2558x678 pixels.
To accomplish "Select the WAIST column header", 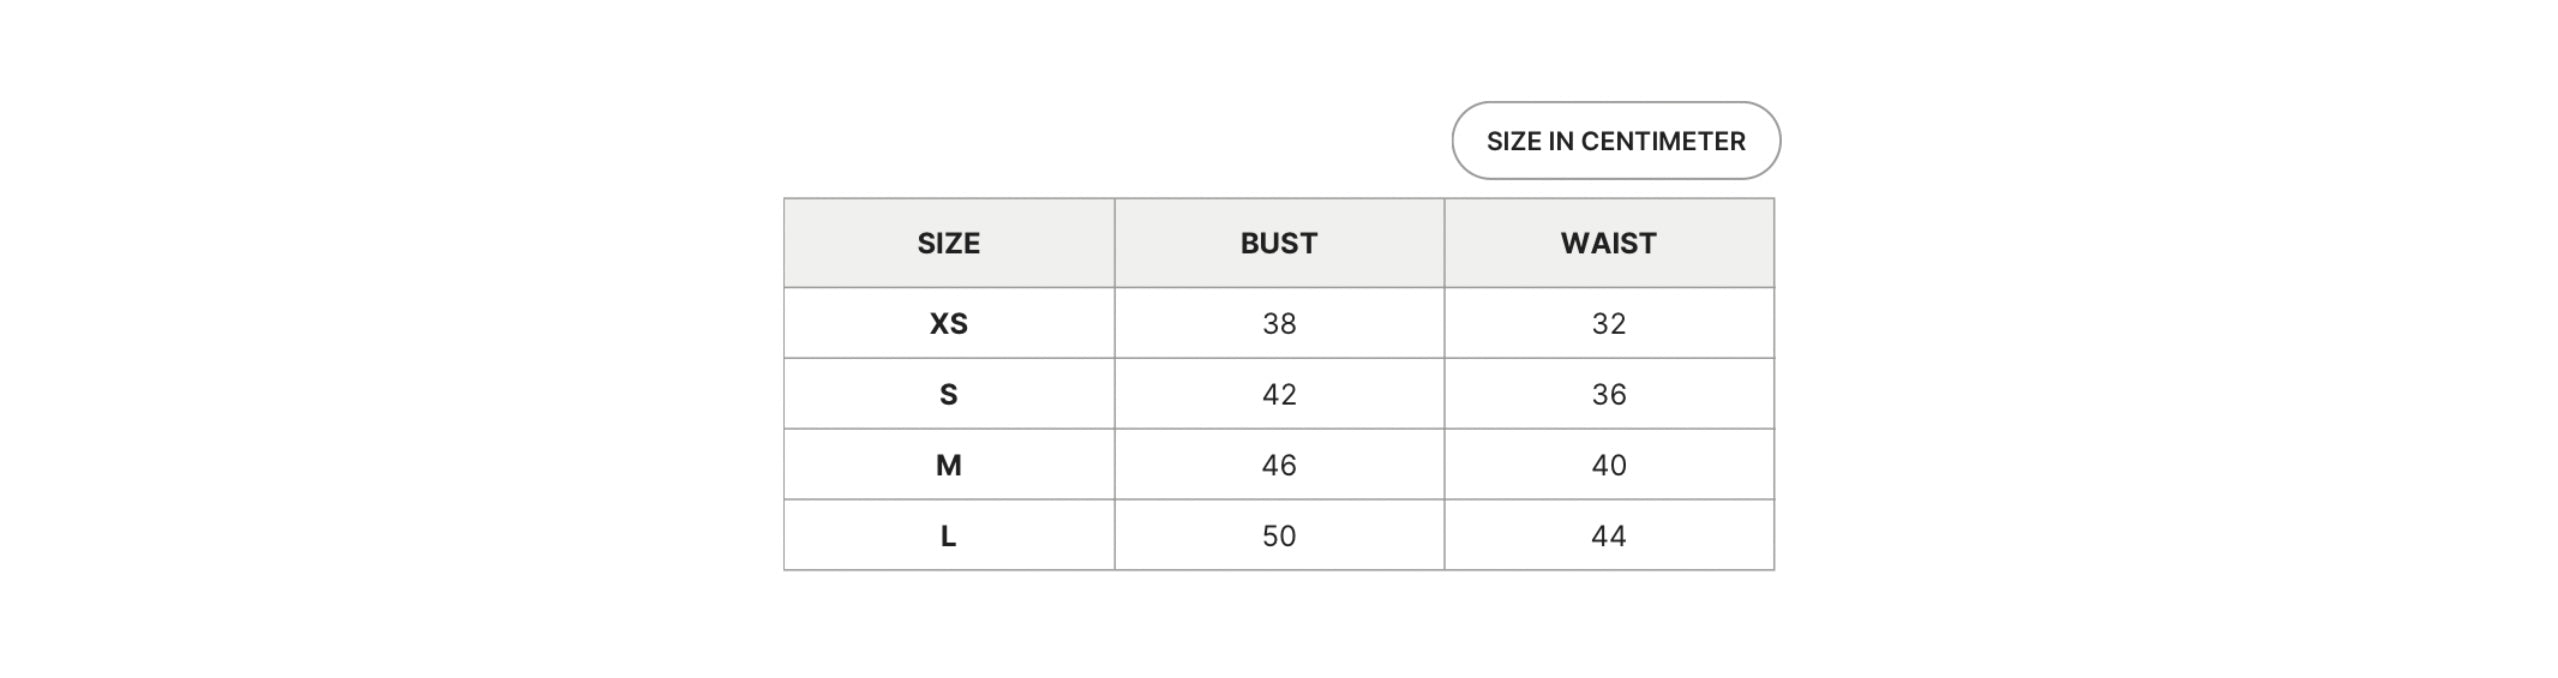I will tap(1609, 243).
